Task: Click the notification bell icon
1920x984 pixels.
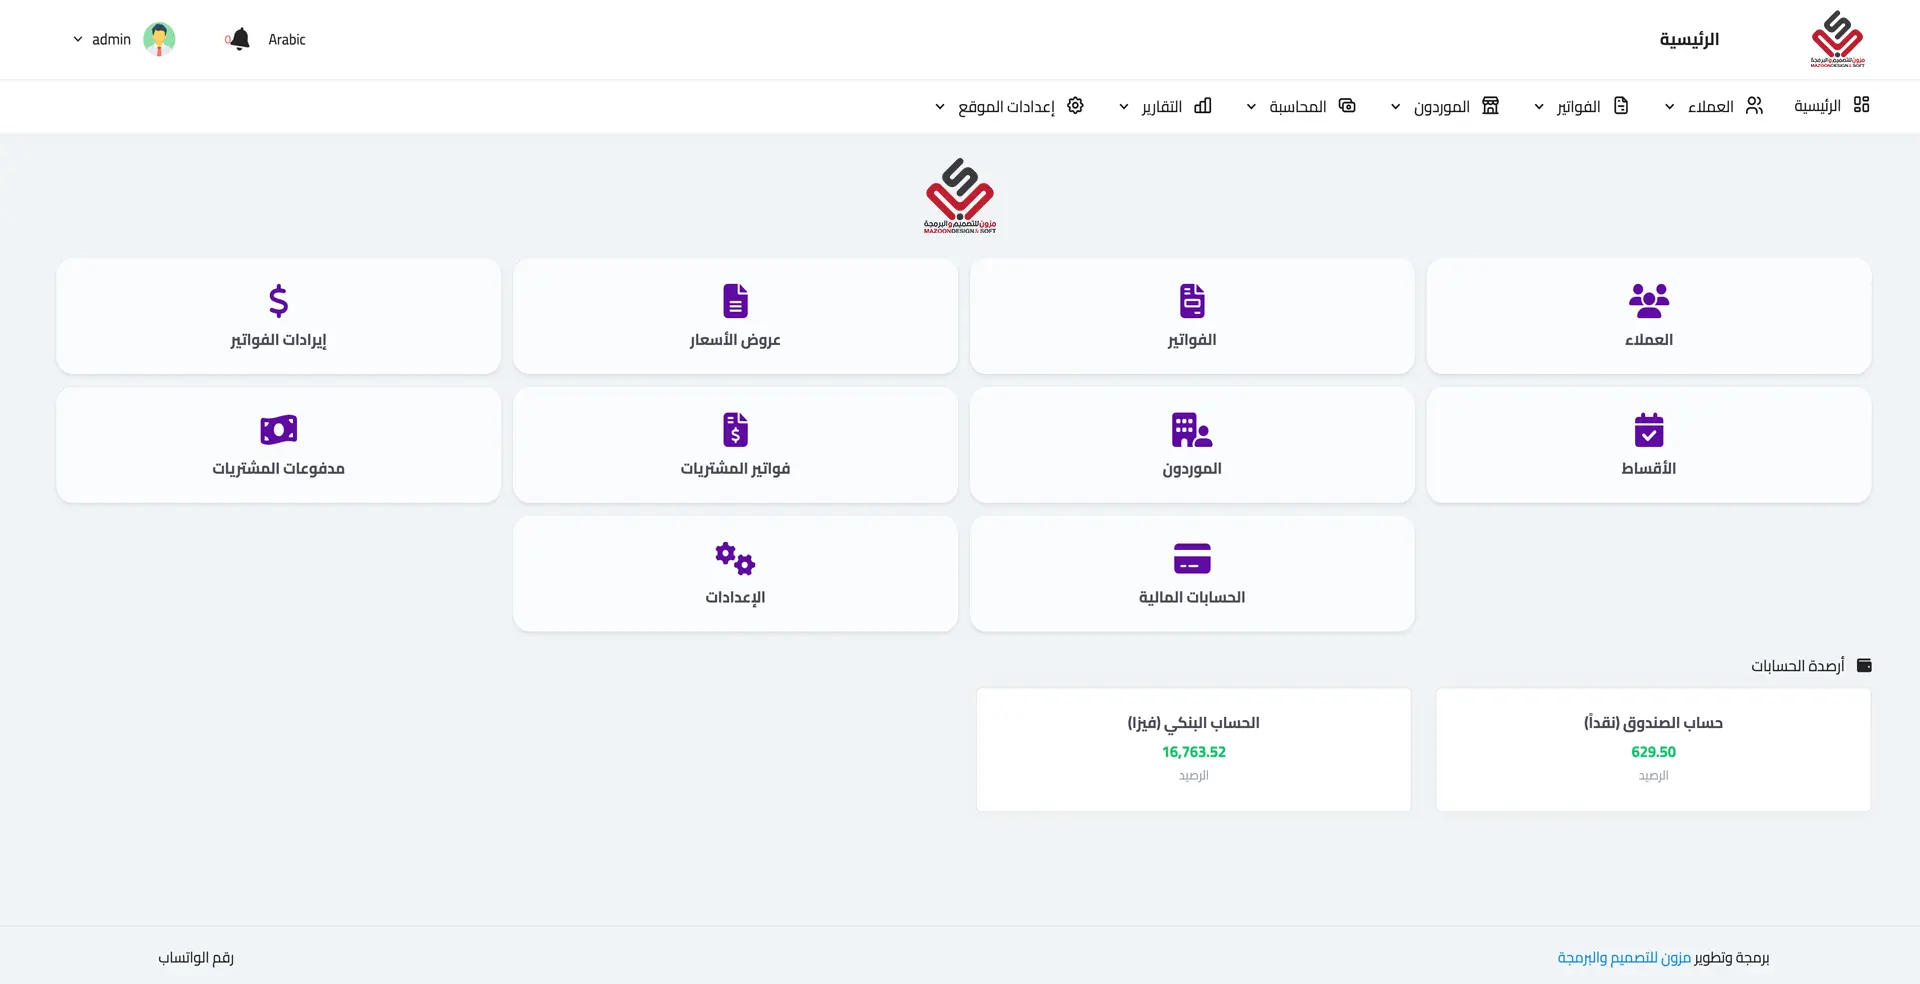Action: click(x=239, y=39)
